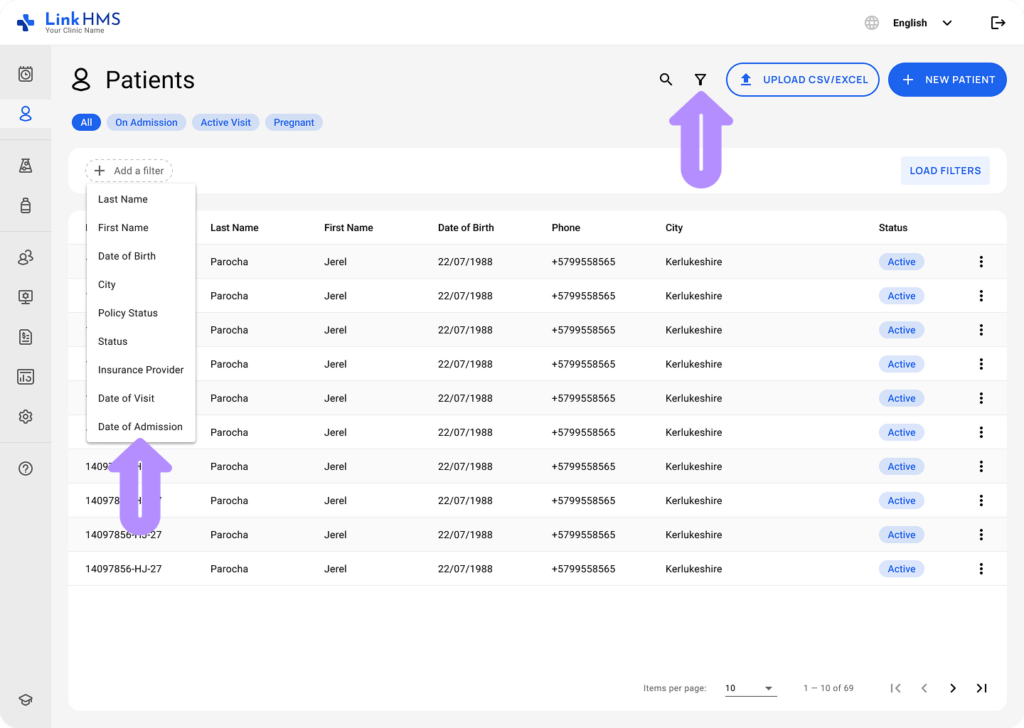
Task: Select First Name filter option
Action: (140, 228)
